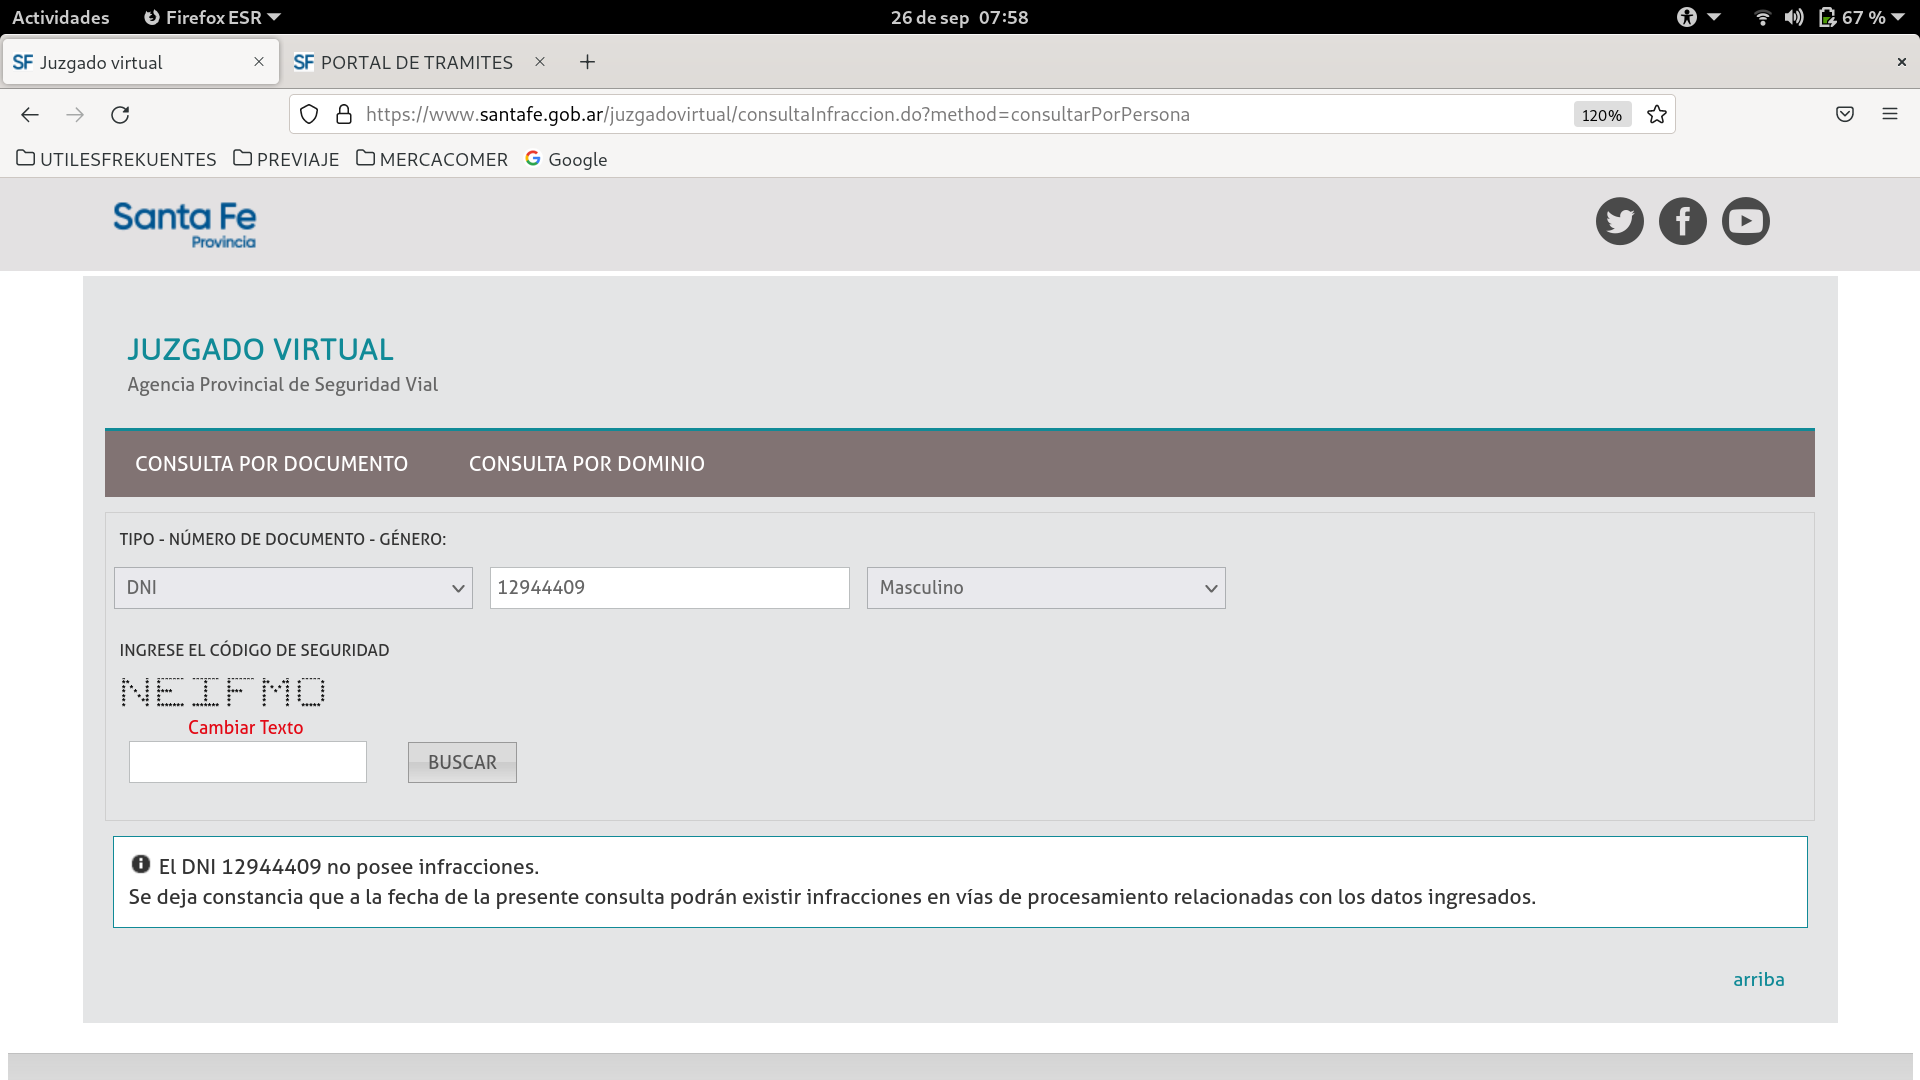The image size is (1920, 1080).
Task: Switch to the PORTAL DE TRAMITES tab
Action: pos(416,62)
